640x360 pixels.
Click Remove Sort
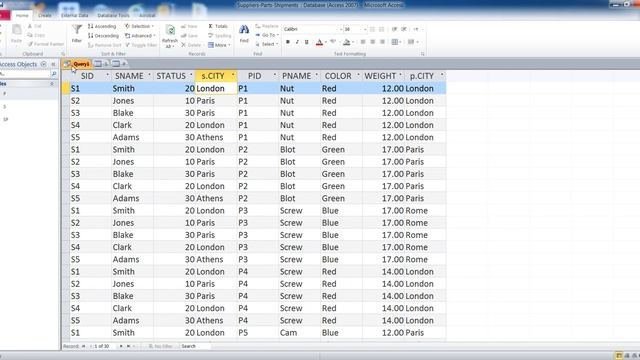104,45
